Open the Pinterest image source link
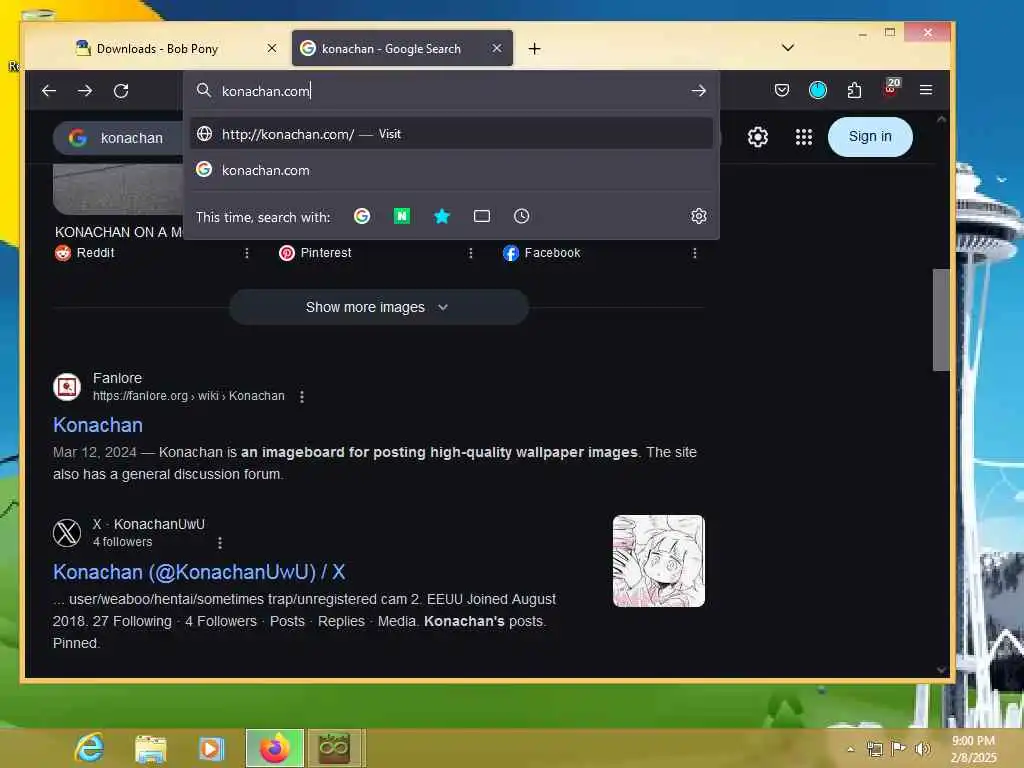 pos(315,253)
